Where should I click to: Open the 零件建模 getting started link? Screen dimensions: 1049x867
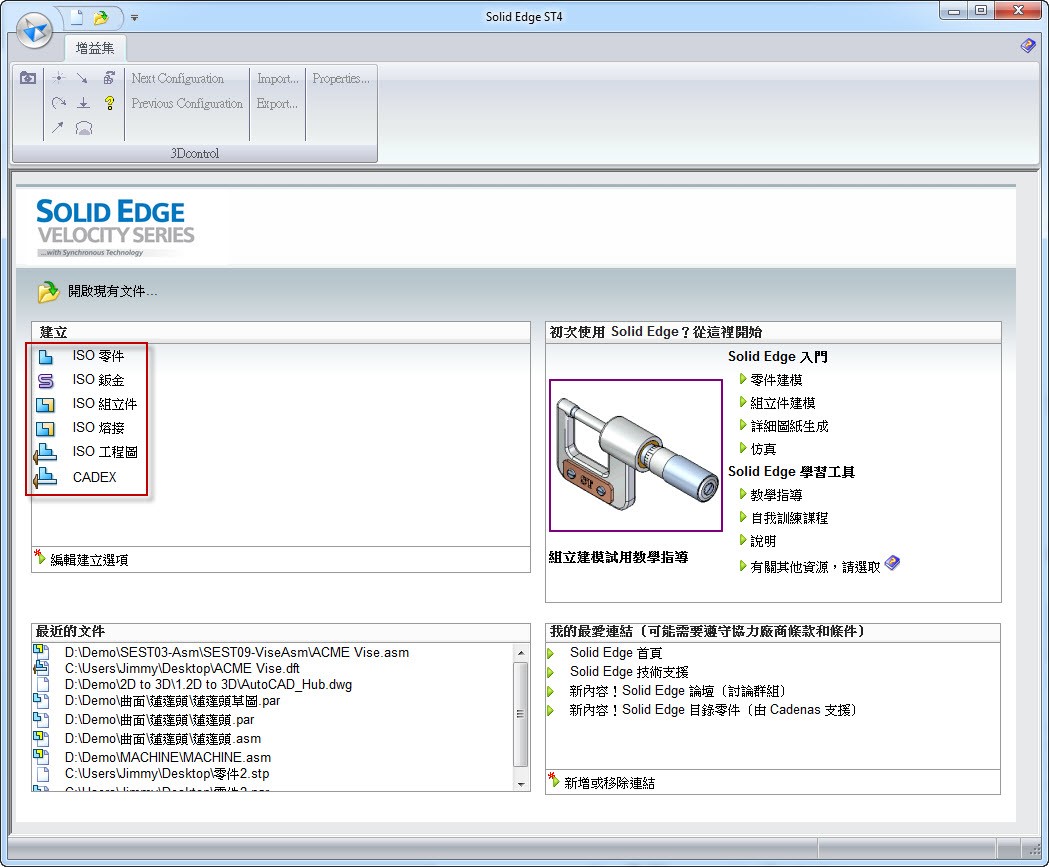click(776, 380)
